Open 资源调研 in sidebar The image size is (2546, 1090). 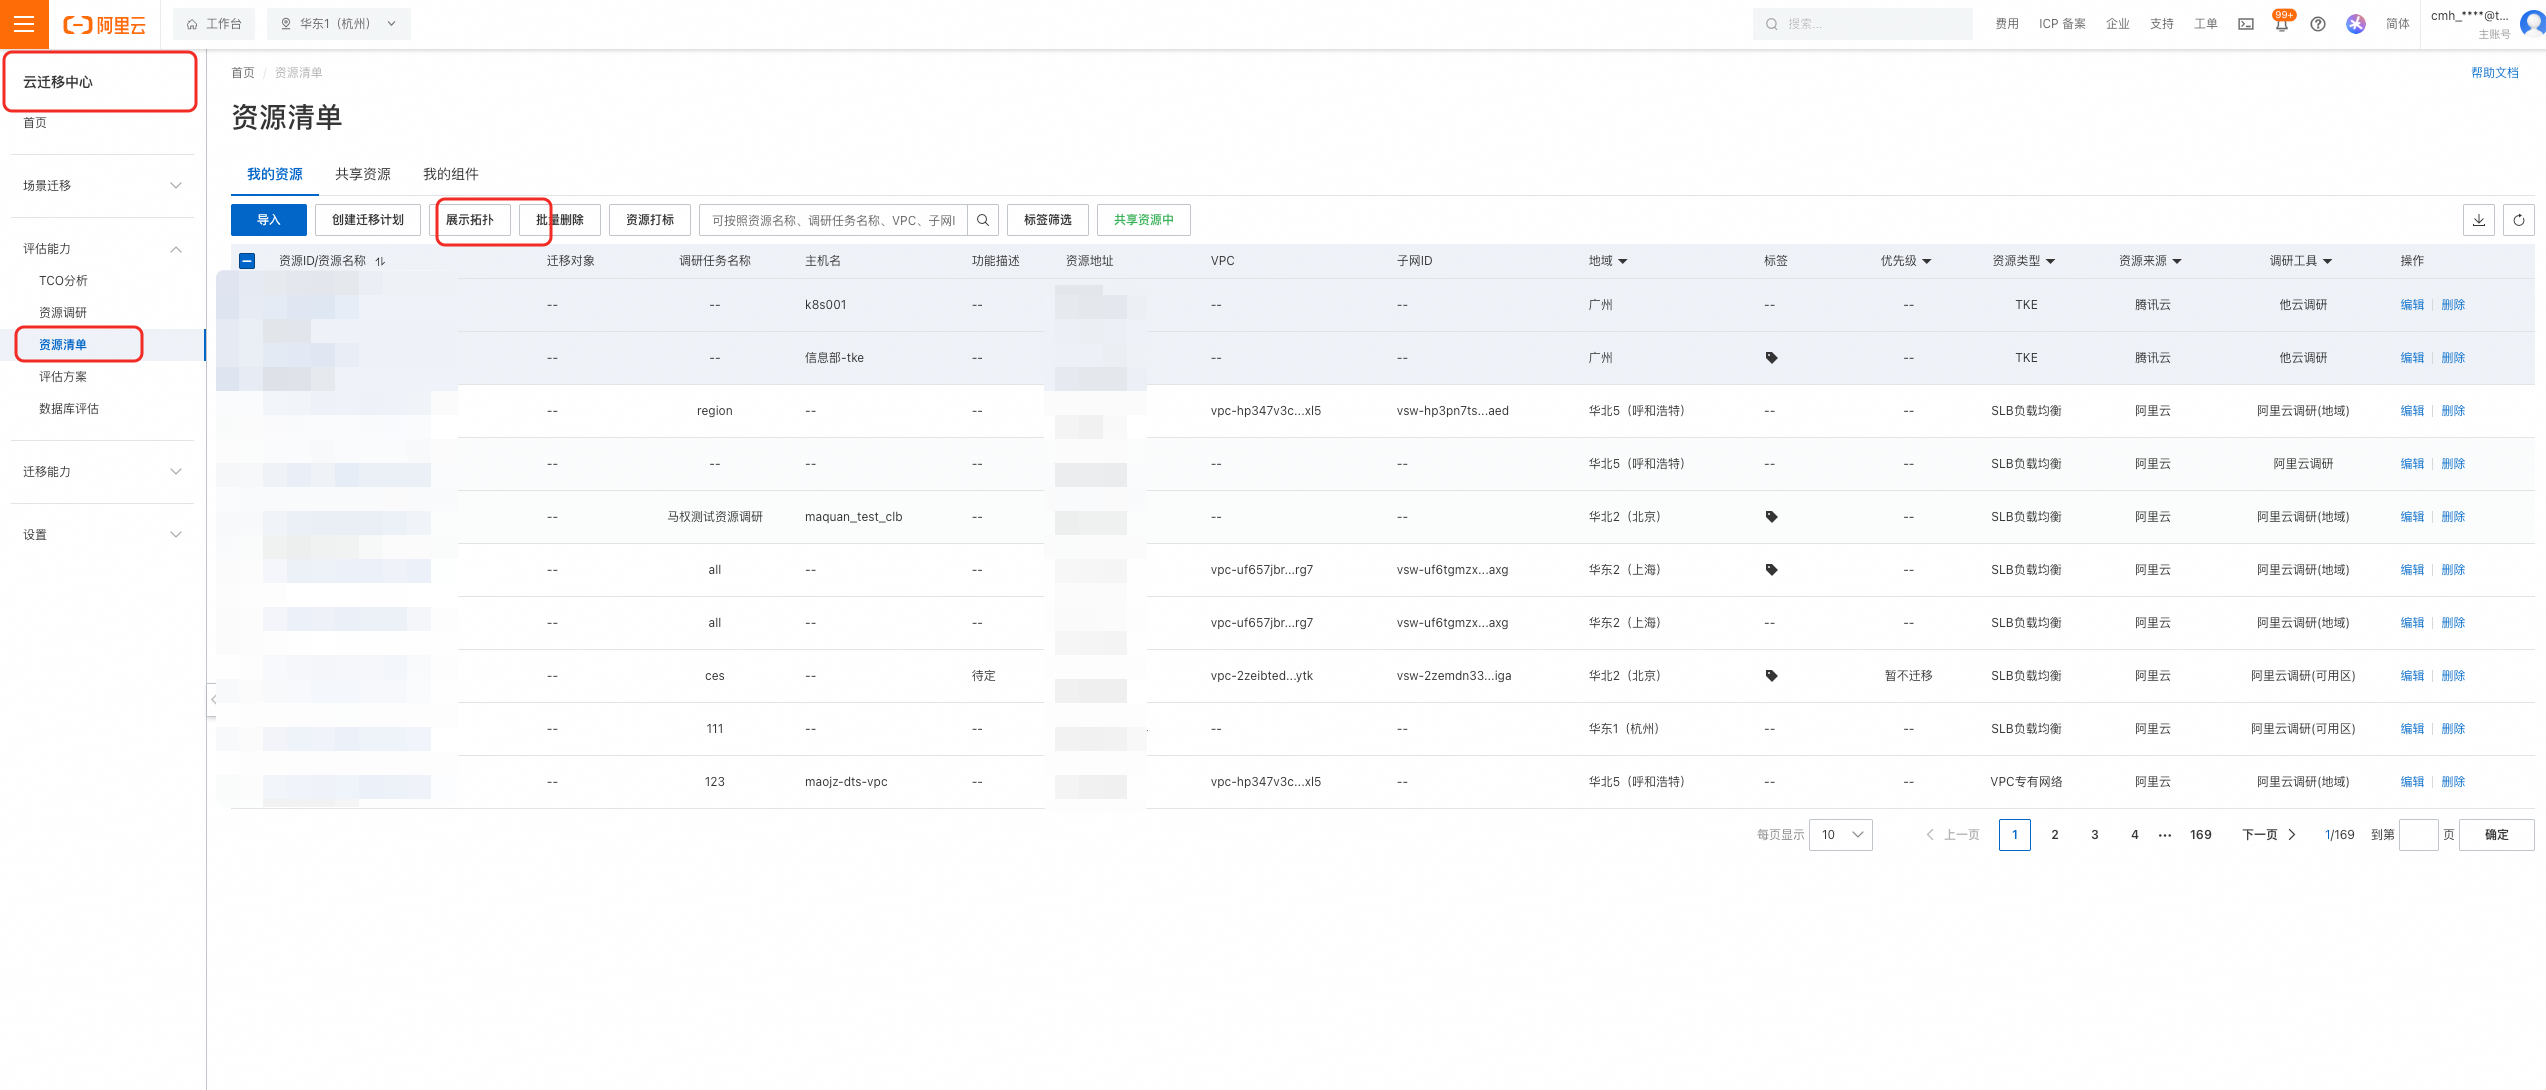pyautogui.click(x=63, y=313)
